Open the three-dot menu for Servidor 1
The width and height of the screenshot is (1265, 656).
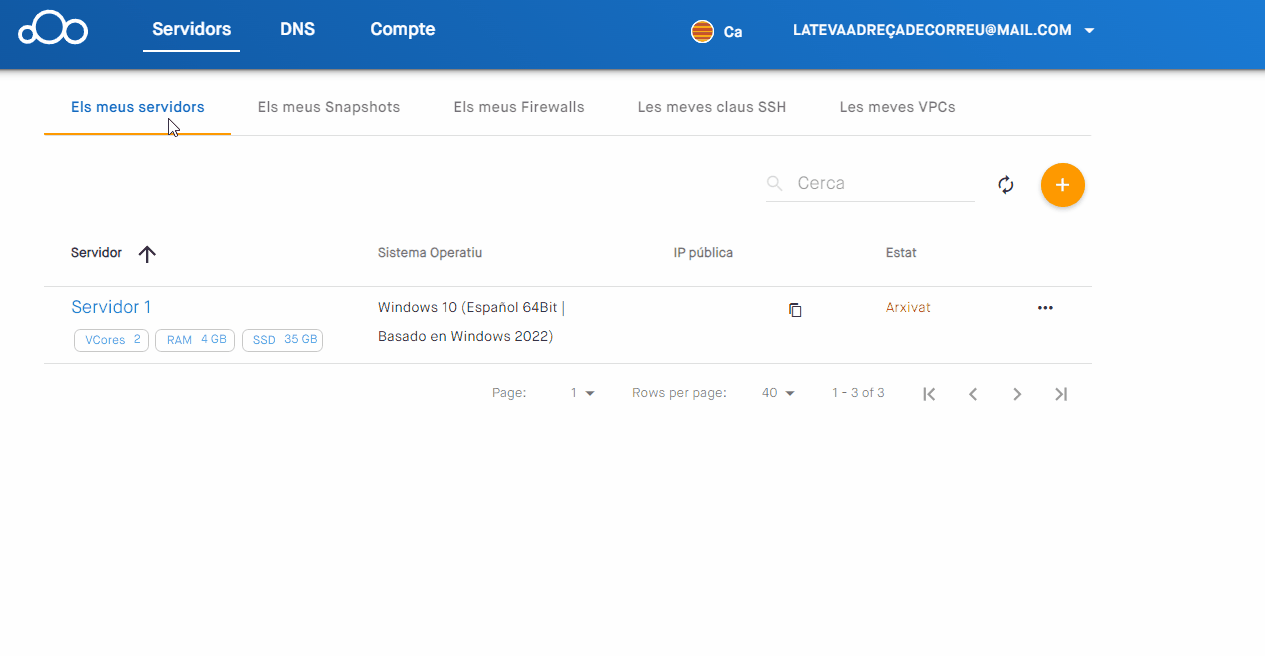pyautogui.click(x=1045, y=308)
